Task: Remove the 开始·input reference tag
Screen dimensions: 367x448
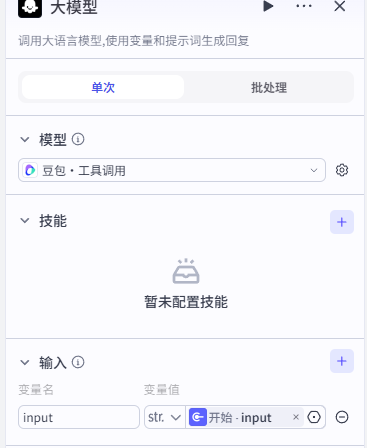Action: (296, 417)
